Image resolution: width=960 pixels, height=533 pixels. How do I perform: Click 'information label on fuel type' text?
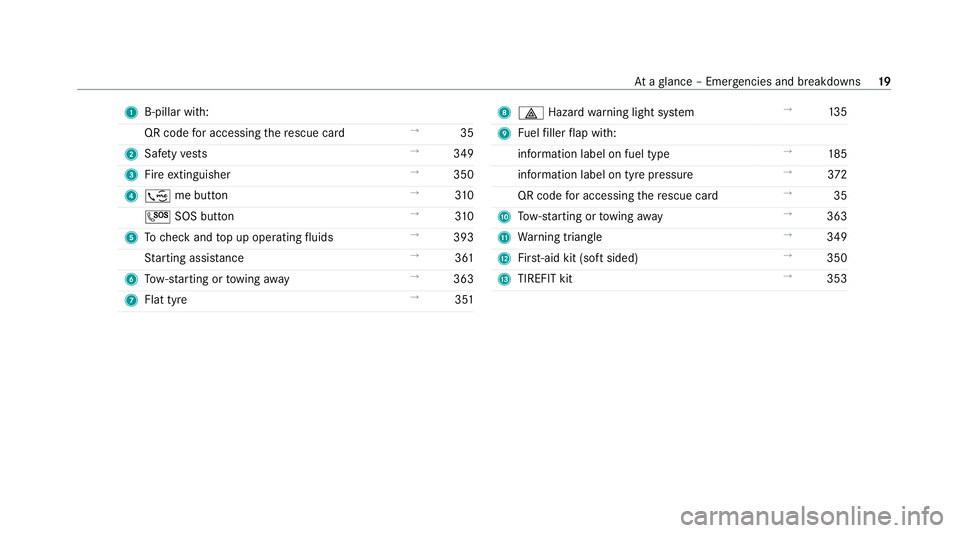click(x=593, y=154)
